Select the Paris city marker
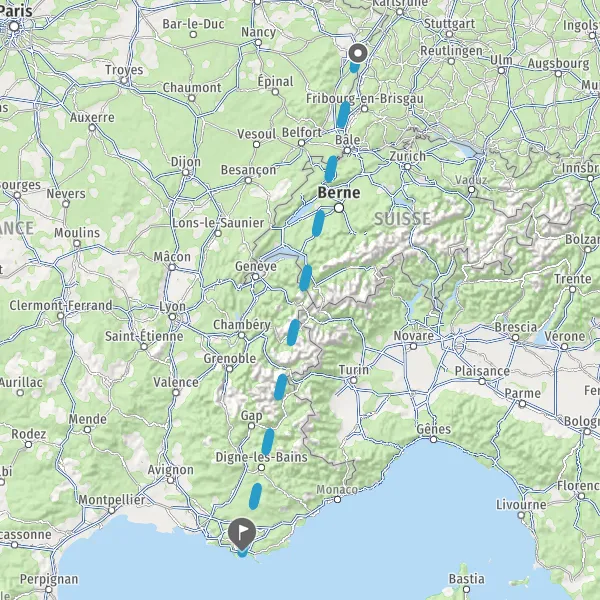600x600 pixels. click(x=14, y=27)
